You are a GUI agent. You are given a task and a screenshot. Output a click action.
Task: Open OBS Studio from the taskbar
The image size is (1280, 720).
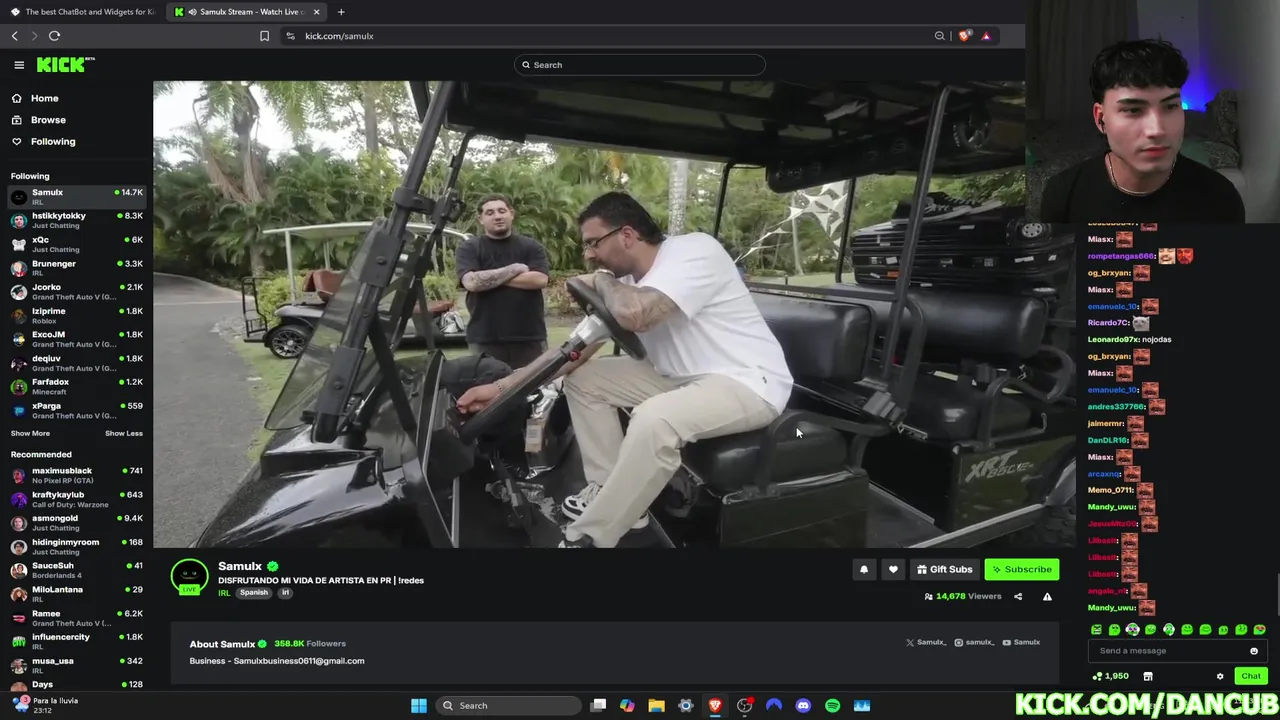click(x=744, y=706)
